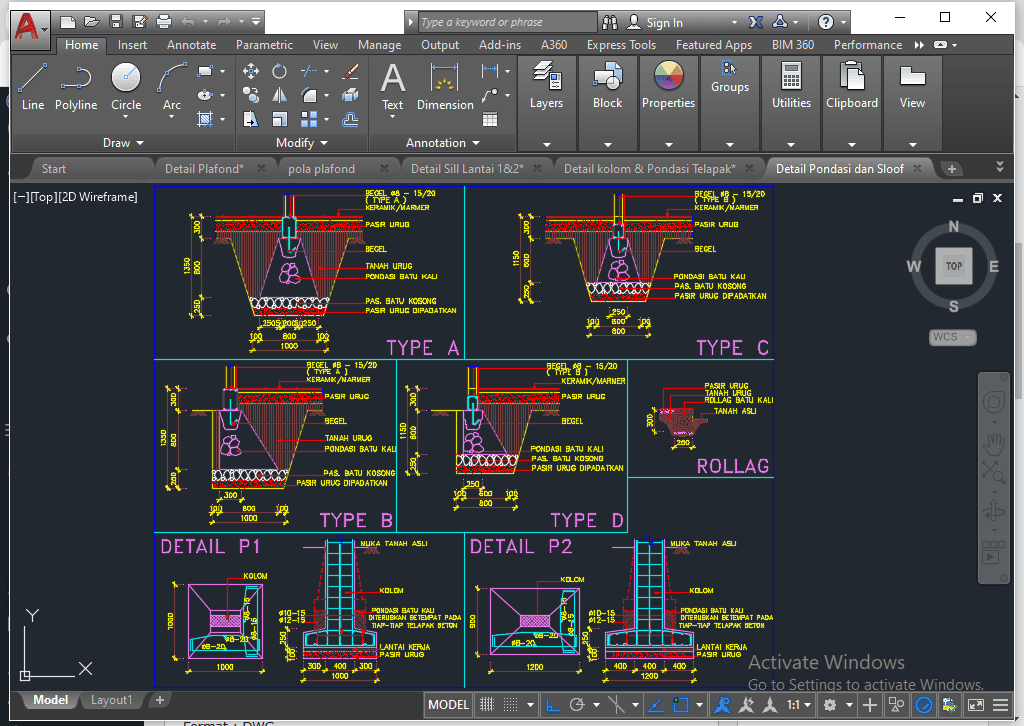Open the annotation scale 1:1 dropdown
This screenshot has height=726, width=1024.
[799, 705]
